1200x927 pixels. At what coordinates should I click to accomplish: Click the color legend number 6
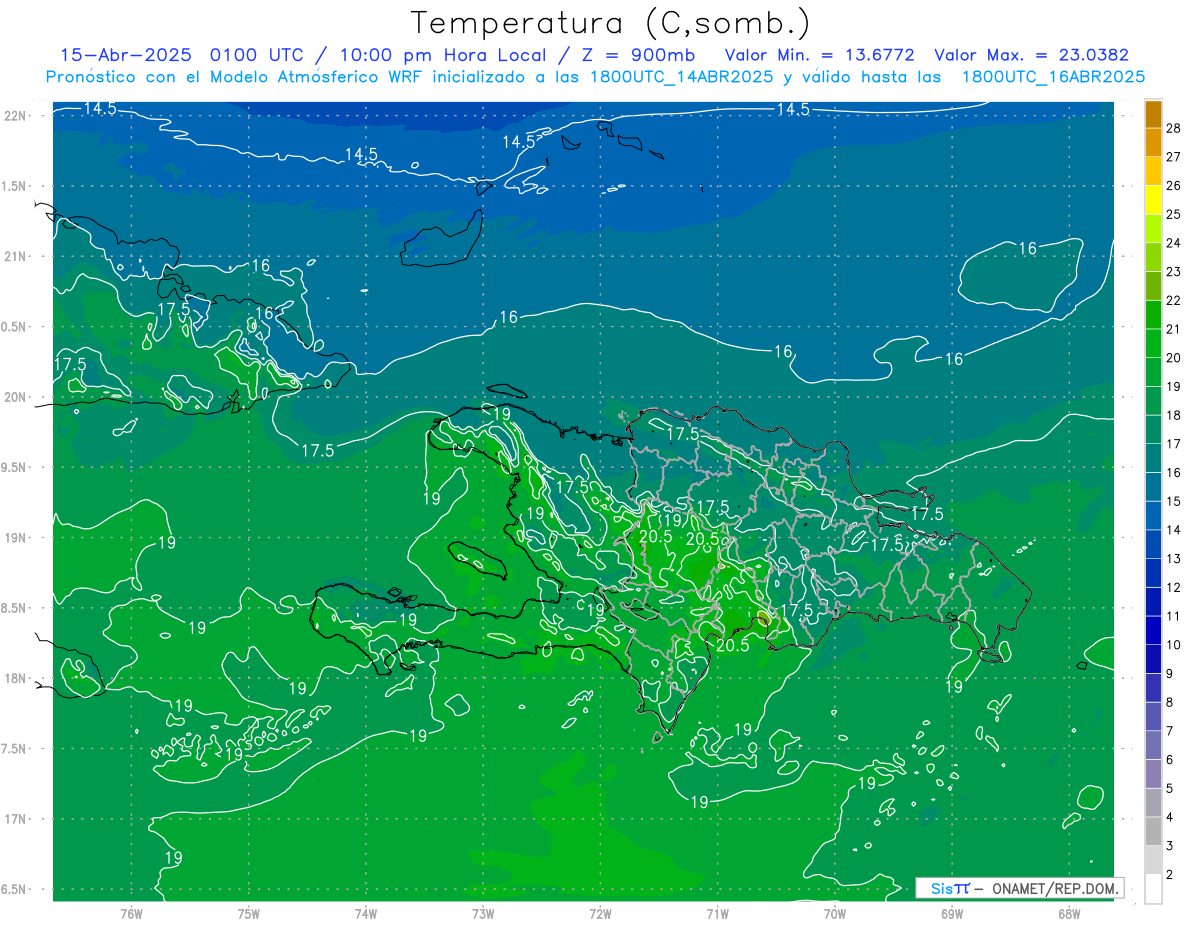[x=1171, y=760]
